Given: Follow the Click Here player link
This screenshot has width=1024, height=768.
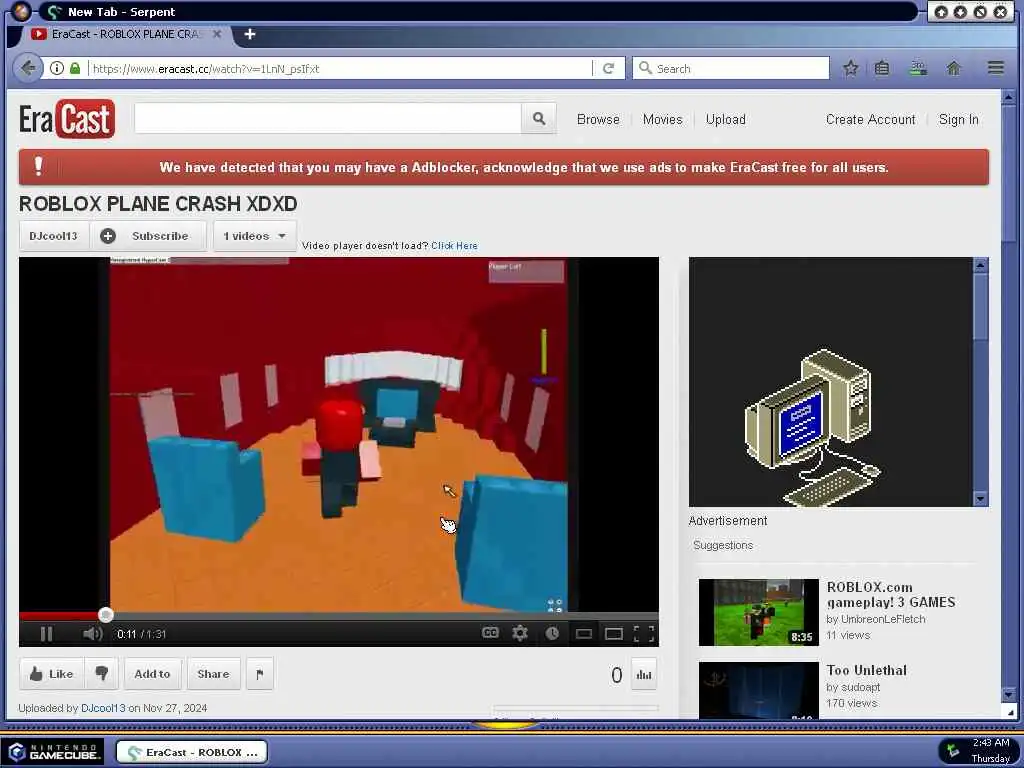Looking at the screenshot, I should tap(454, 246).
